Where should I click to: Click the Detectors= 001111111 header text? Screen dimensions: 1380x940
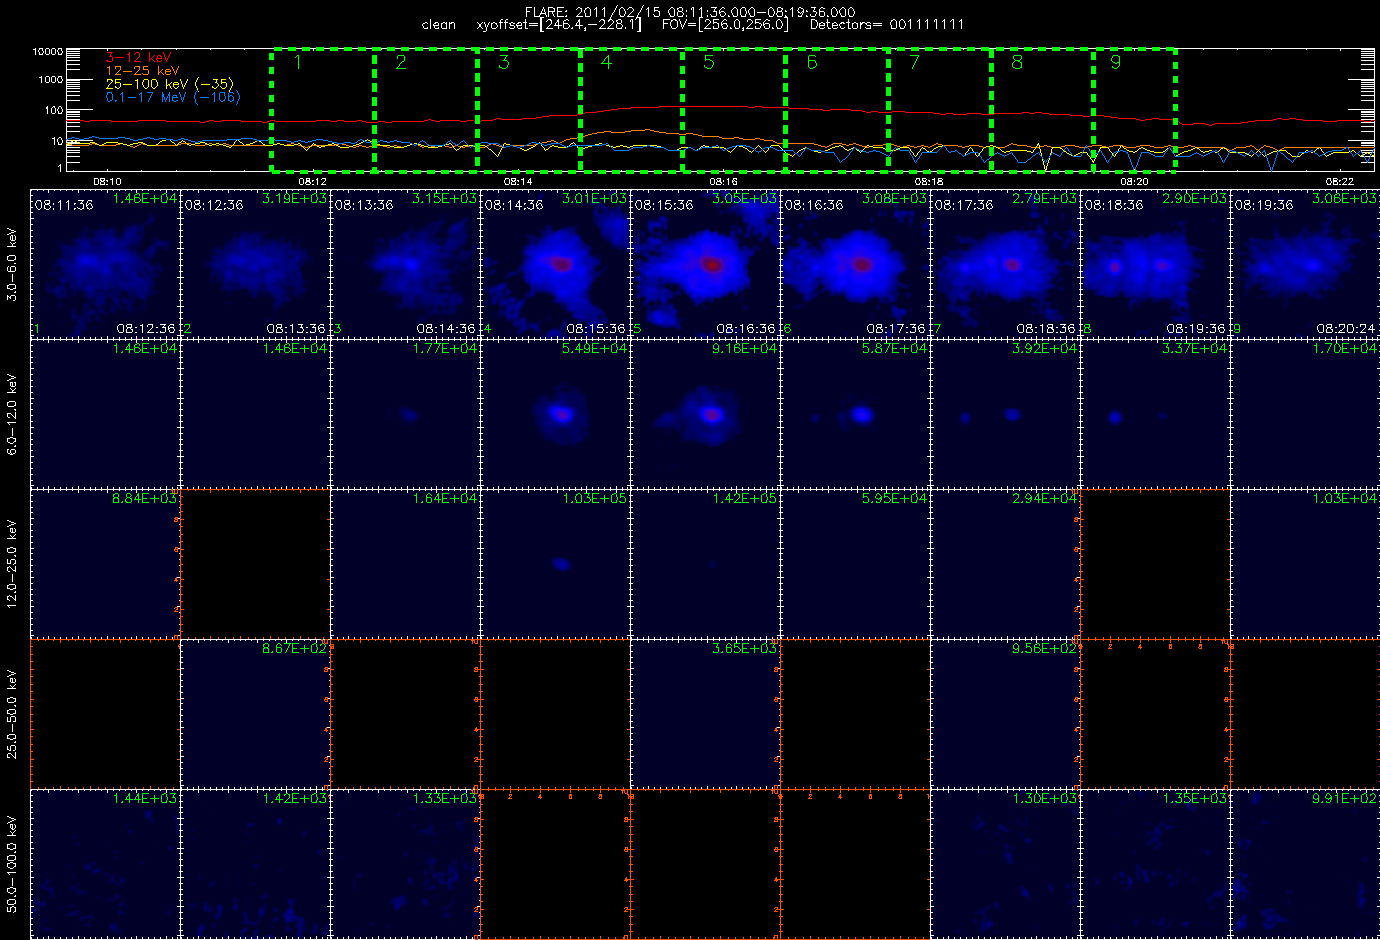tap(887, 25)
